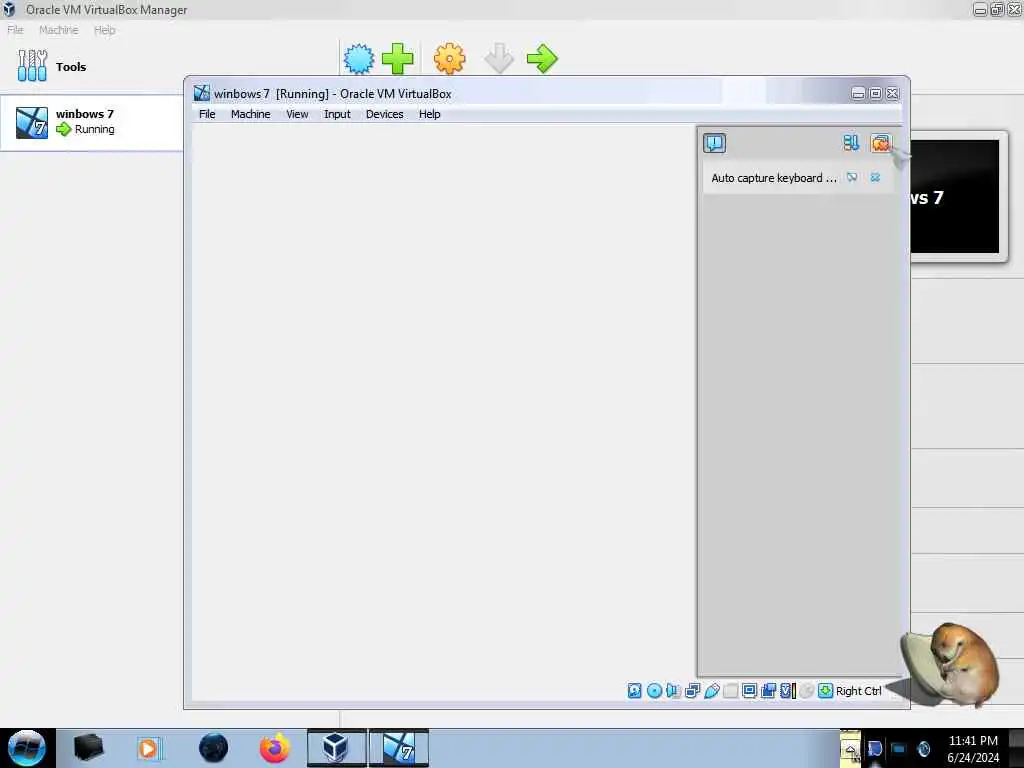
Task: Click the delete all notifications icon
Action: [880, 143]
